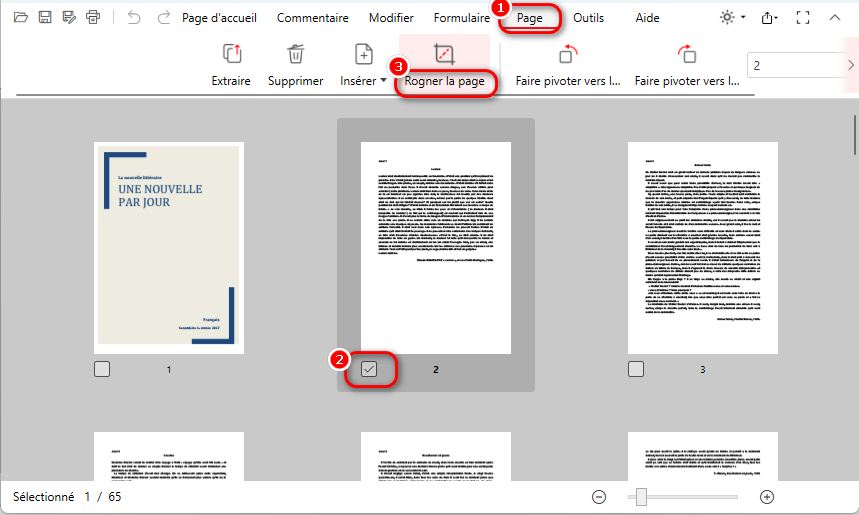Open the brightness theme dropdown
This screenshot has width=859, height=515.
732,18
